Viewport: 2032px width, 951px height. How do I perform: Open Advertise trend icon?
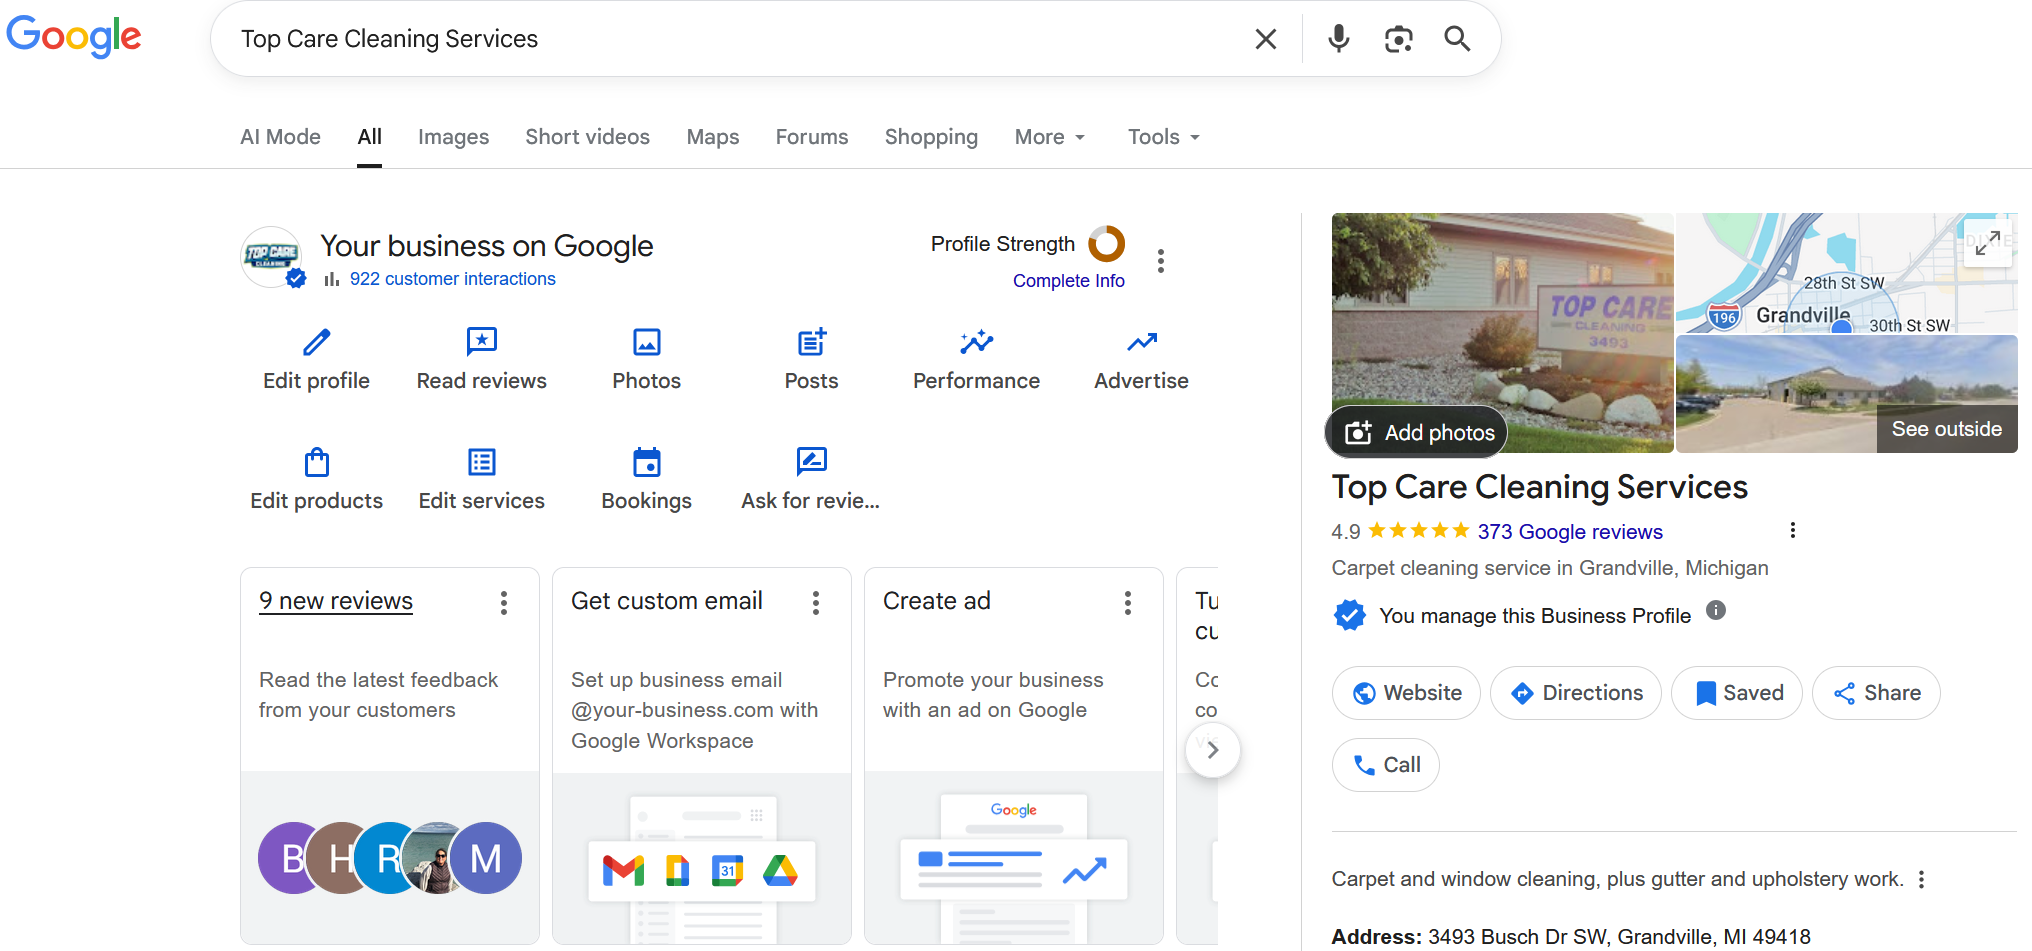1141,342
